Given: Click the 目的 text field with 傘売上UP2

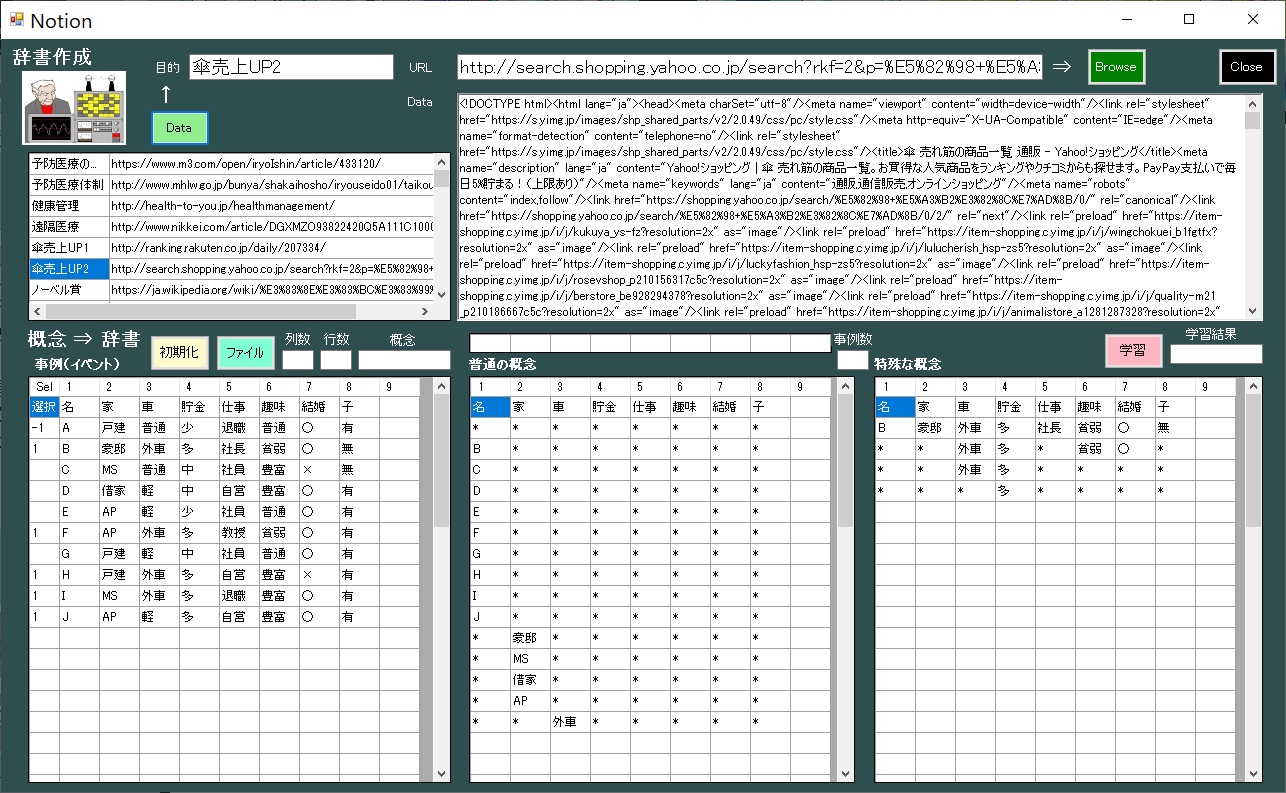Looking at the screenshot, I should click(x=291, y=67).
